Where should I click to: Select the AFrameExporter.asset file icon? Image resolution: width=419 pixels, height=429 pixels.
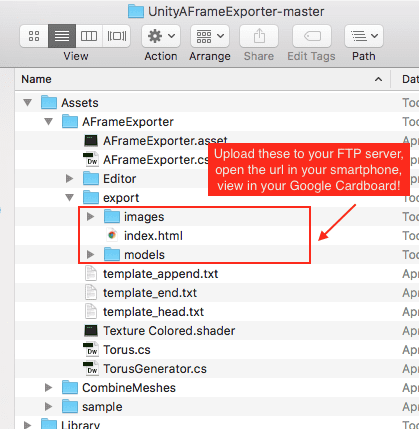click(x=91, y=141)
